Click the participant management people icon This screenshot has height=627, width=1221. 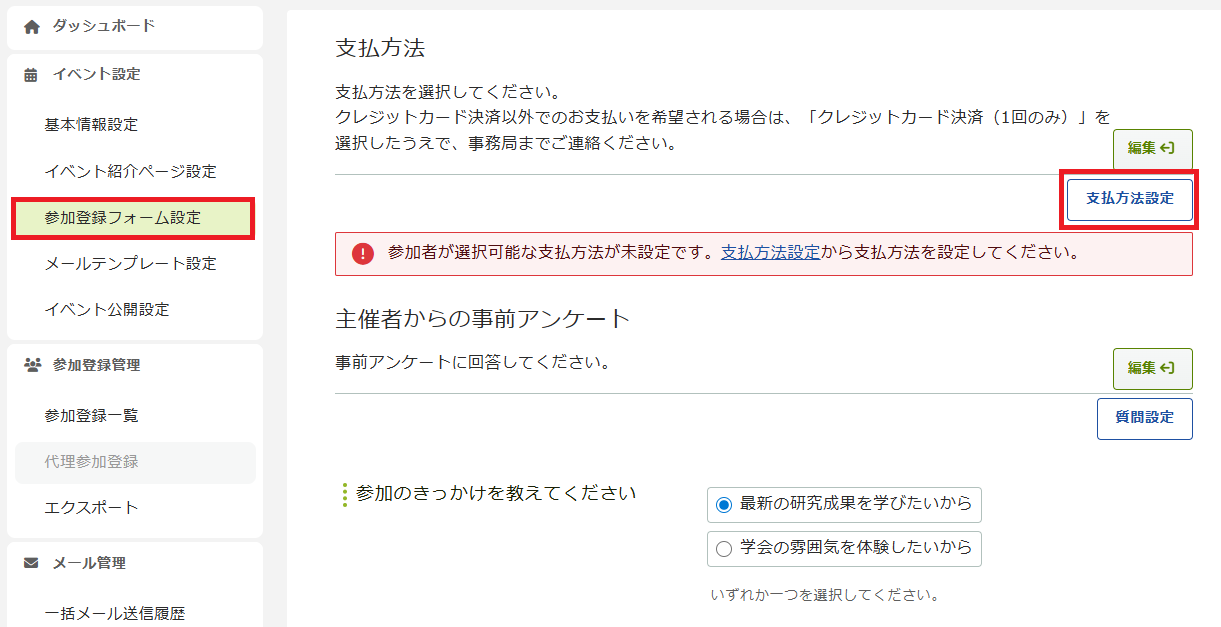tap(31, 365)
